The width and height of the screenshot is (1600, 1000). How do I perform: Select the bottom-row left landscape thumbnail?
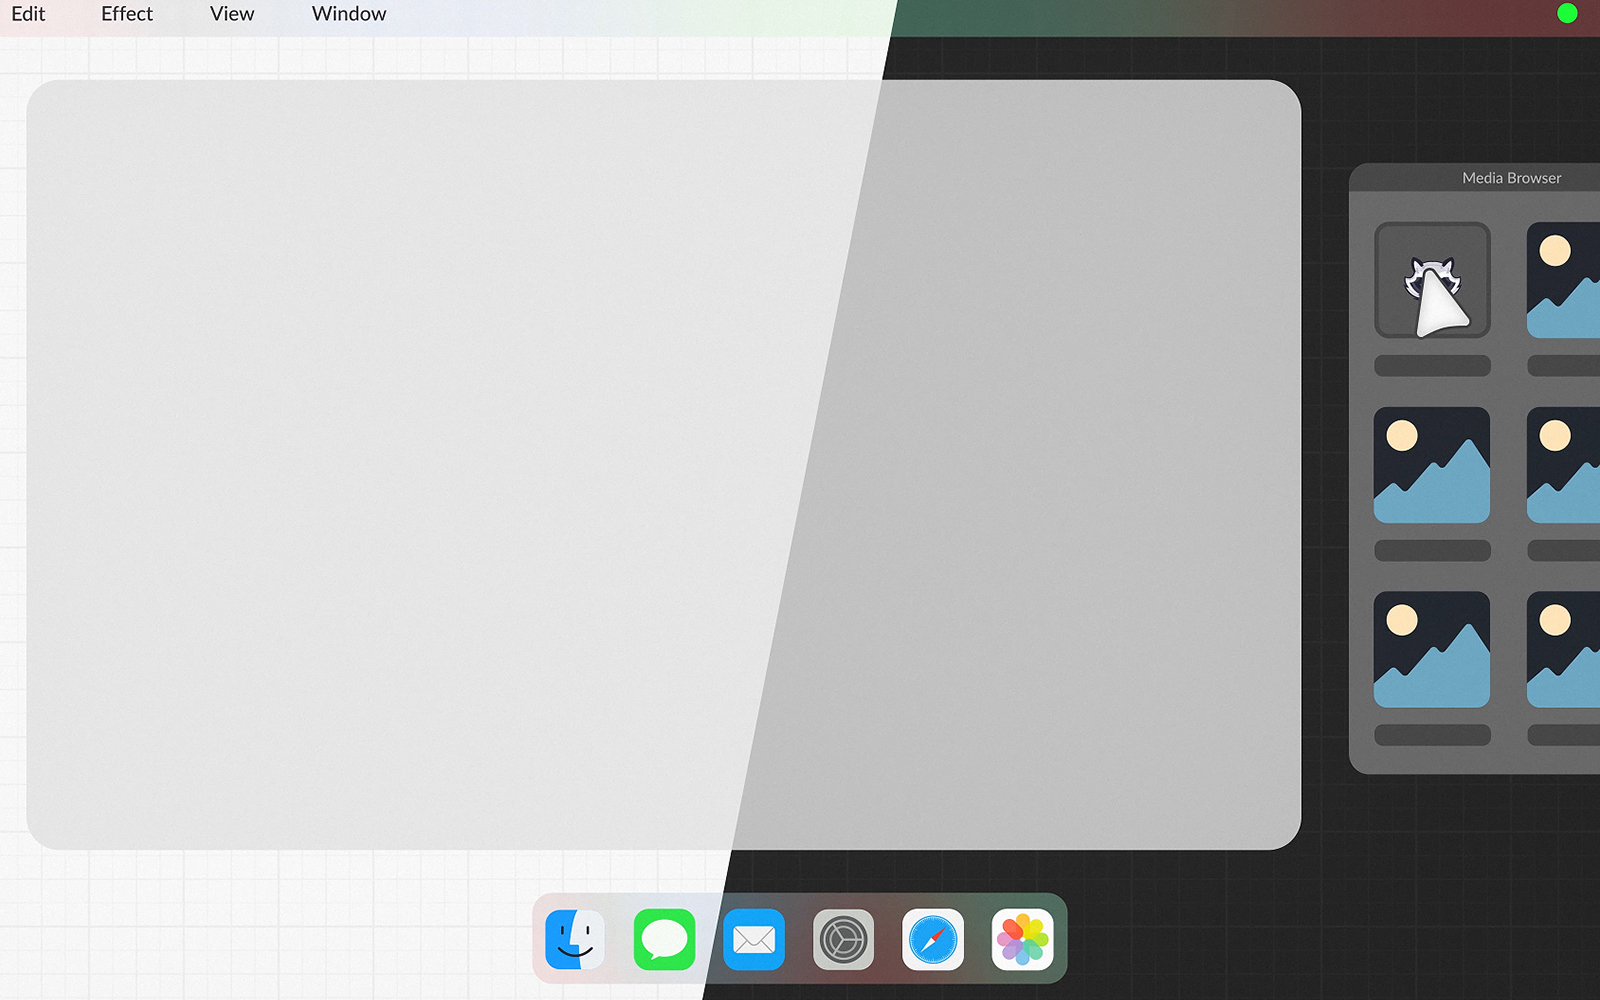coord(1432,650)
